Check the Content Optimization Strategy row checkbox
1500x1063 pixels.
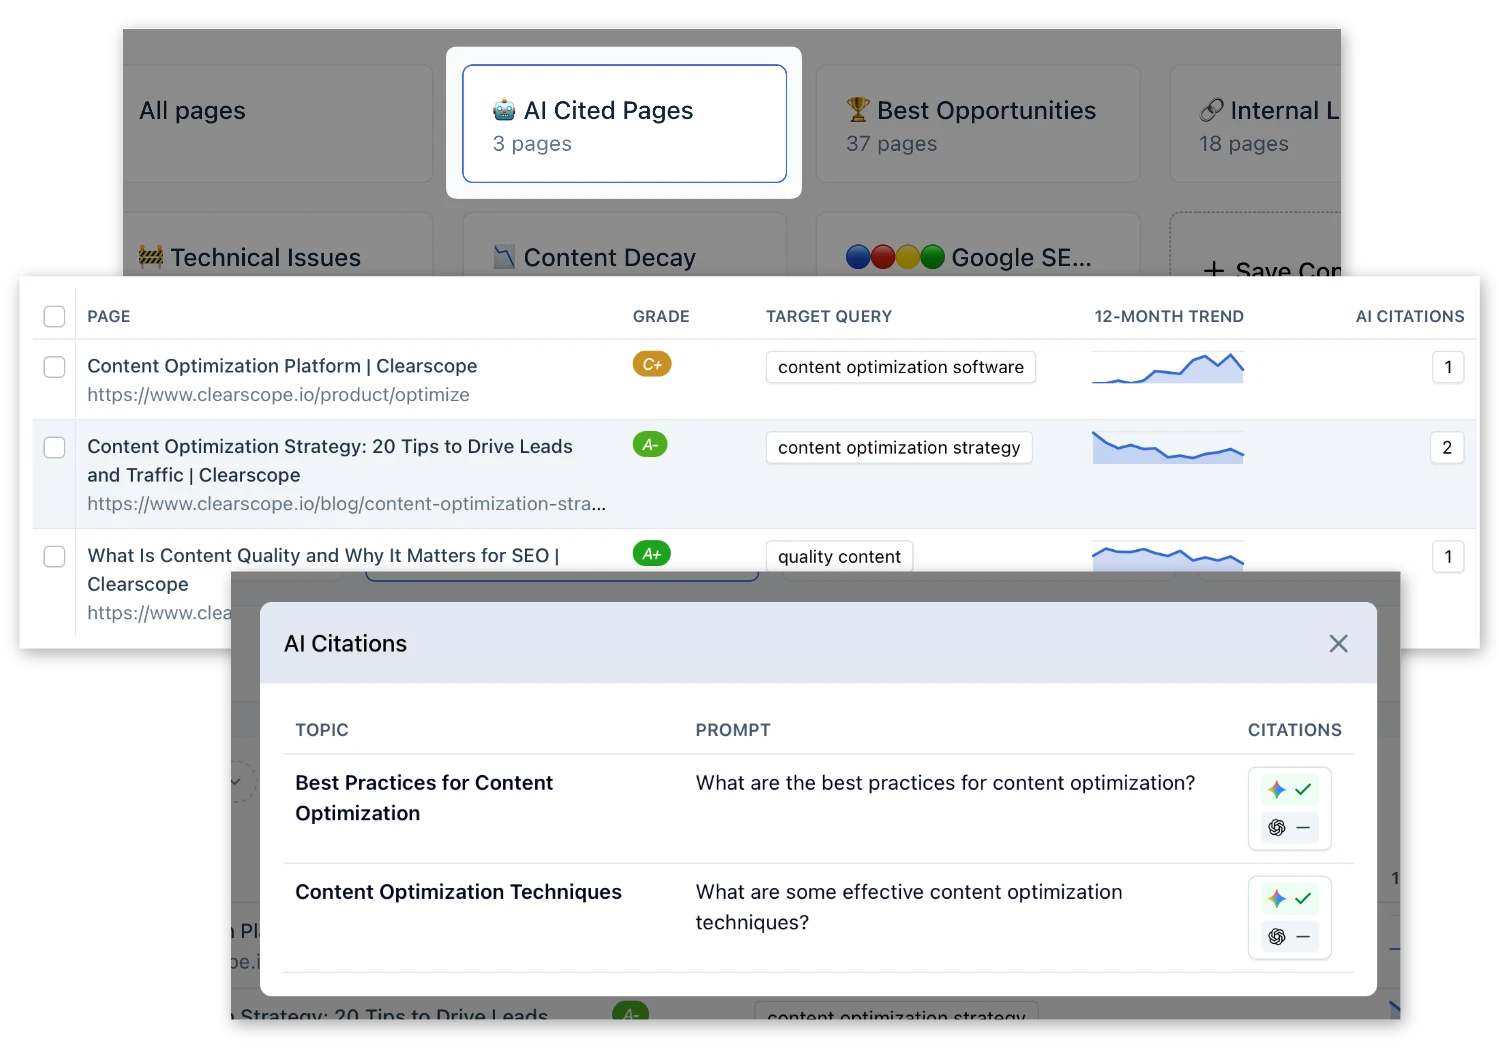click(x=54, y=447)
